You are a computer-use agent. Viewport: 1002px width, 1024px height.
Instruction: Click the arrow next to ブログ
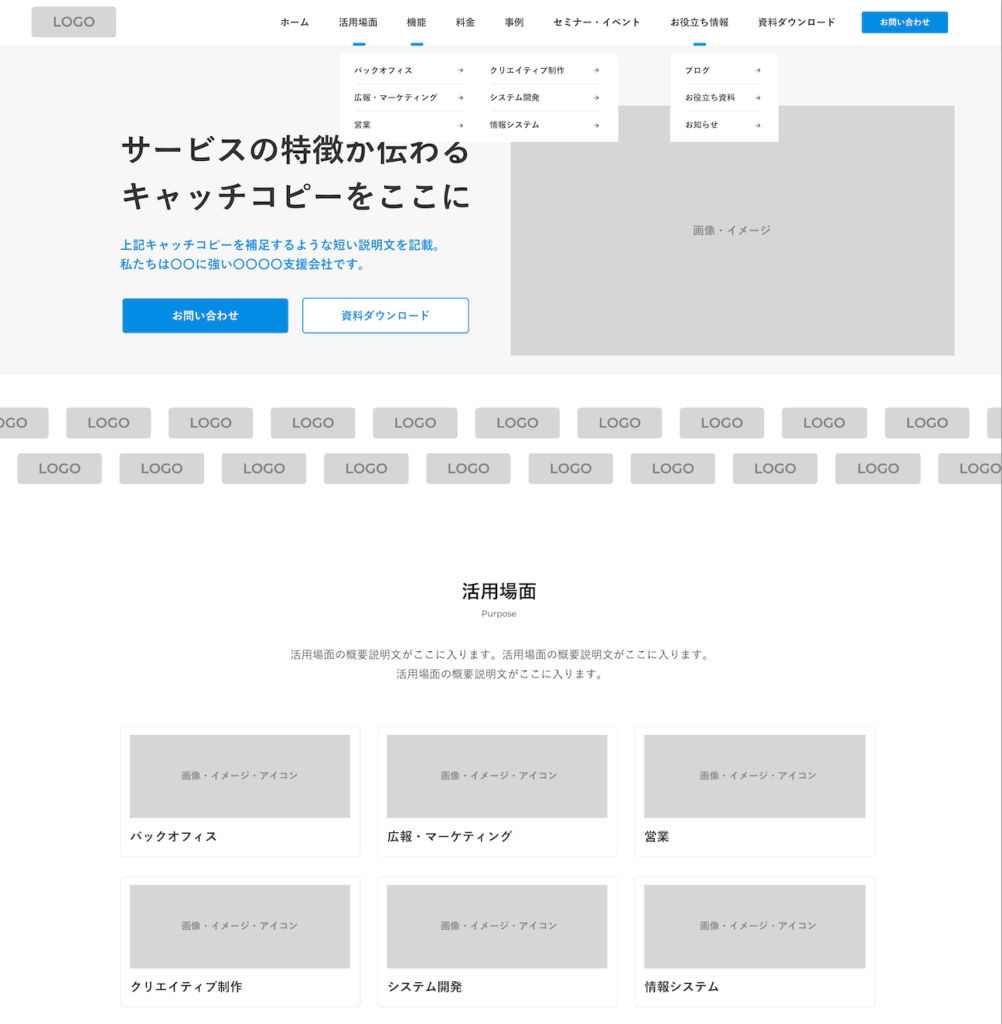click(758, 71)
